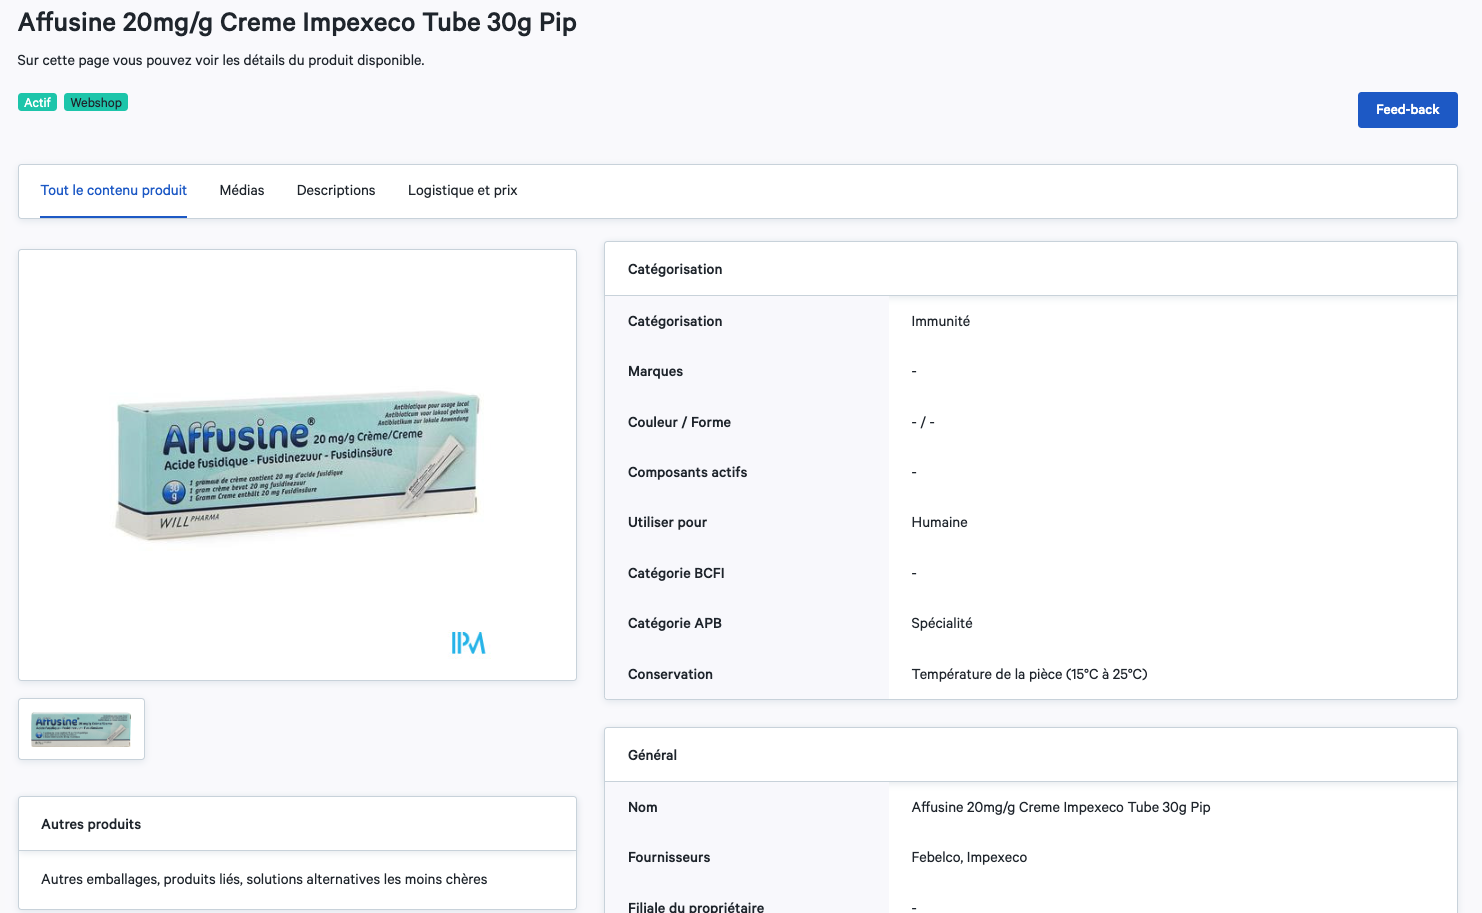Click the green Actif status badge
Viewport: 1482px width, 913px height.
click(38, 102)
